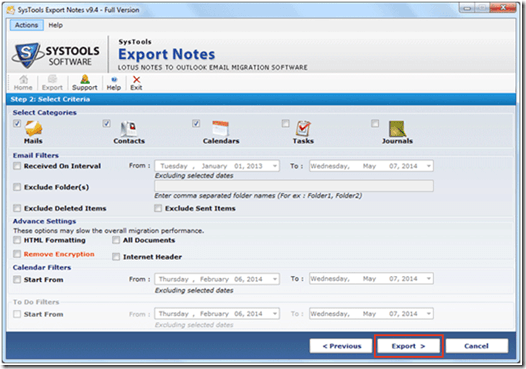Click the Cancel button
The width and height of the screenshot is (526, 369).
[476, 346]
